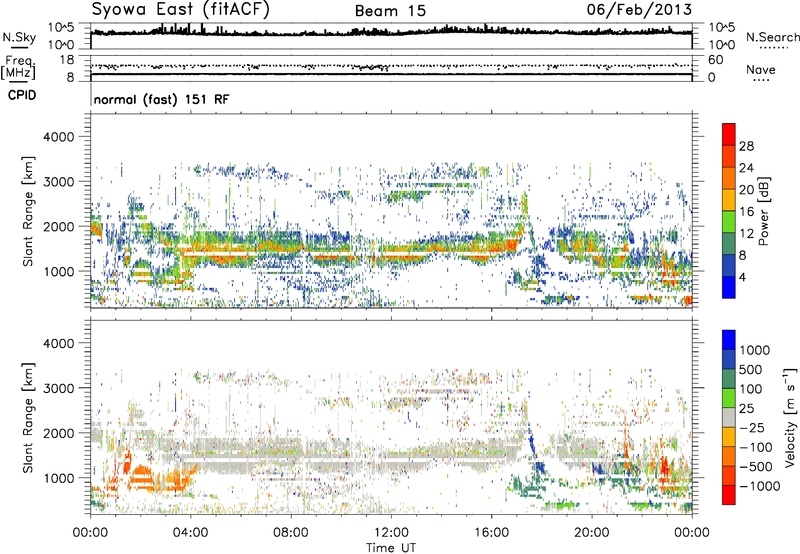Click "10^0" tick next to N.Search

722,45
